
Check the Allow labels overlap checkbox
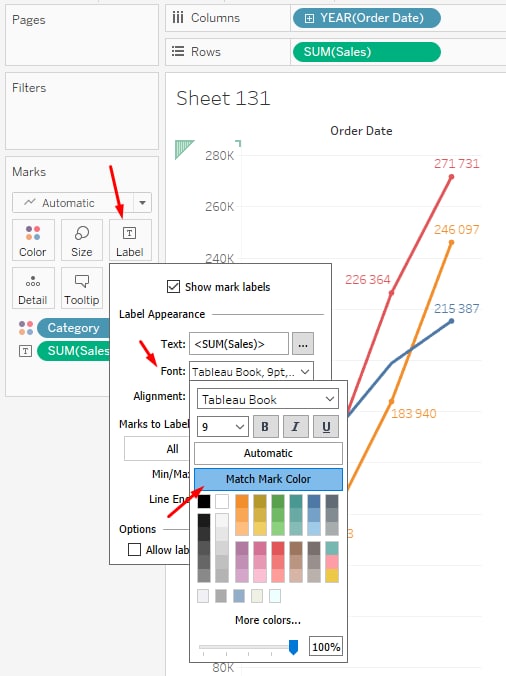(134, 550)
